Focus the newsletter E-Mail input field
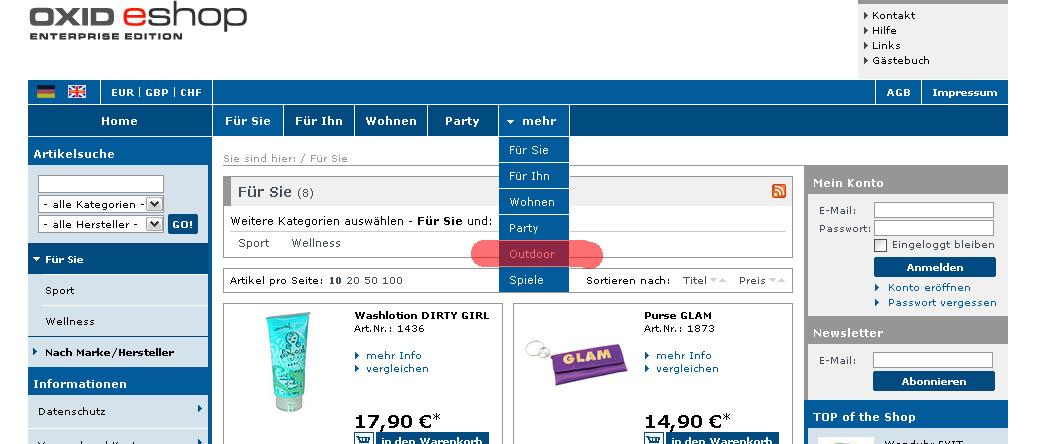 pyautogui.click(x=932, y=360)
